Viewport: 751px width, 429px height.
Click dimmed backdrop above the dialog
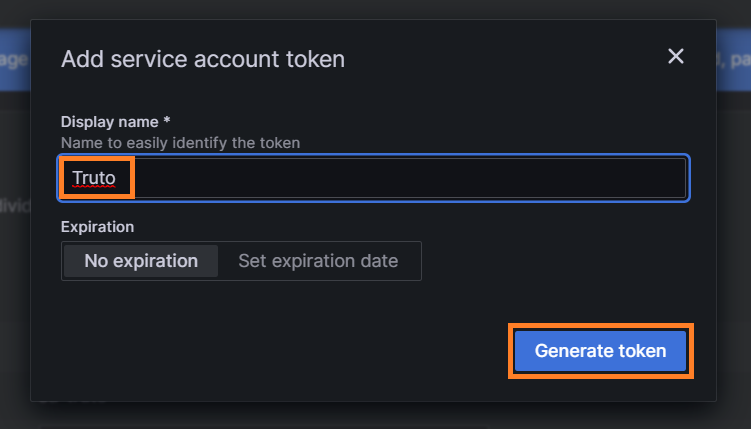[x=375, y=8]
